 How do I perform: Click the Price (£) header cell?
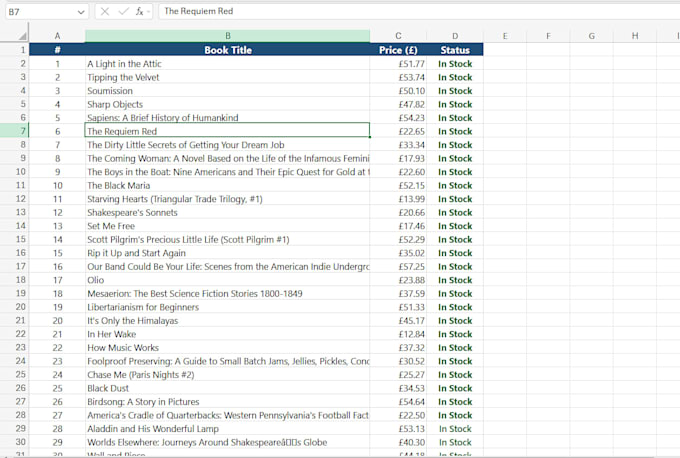[x=398, y=50]
